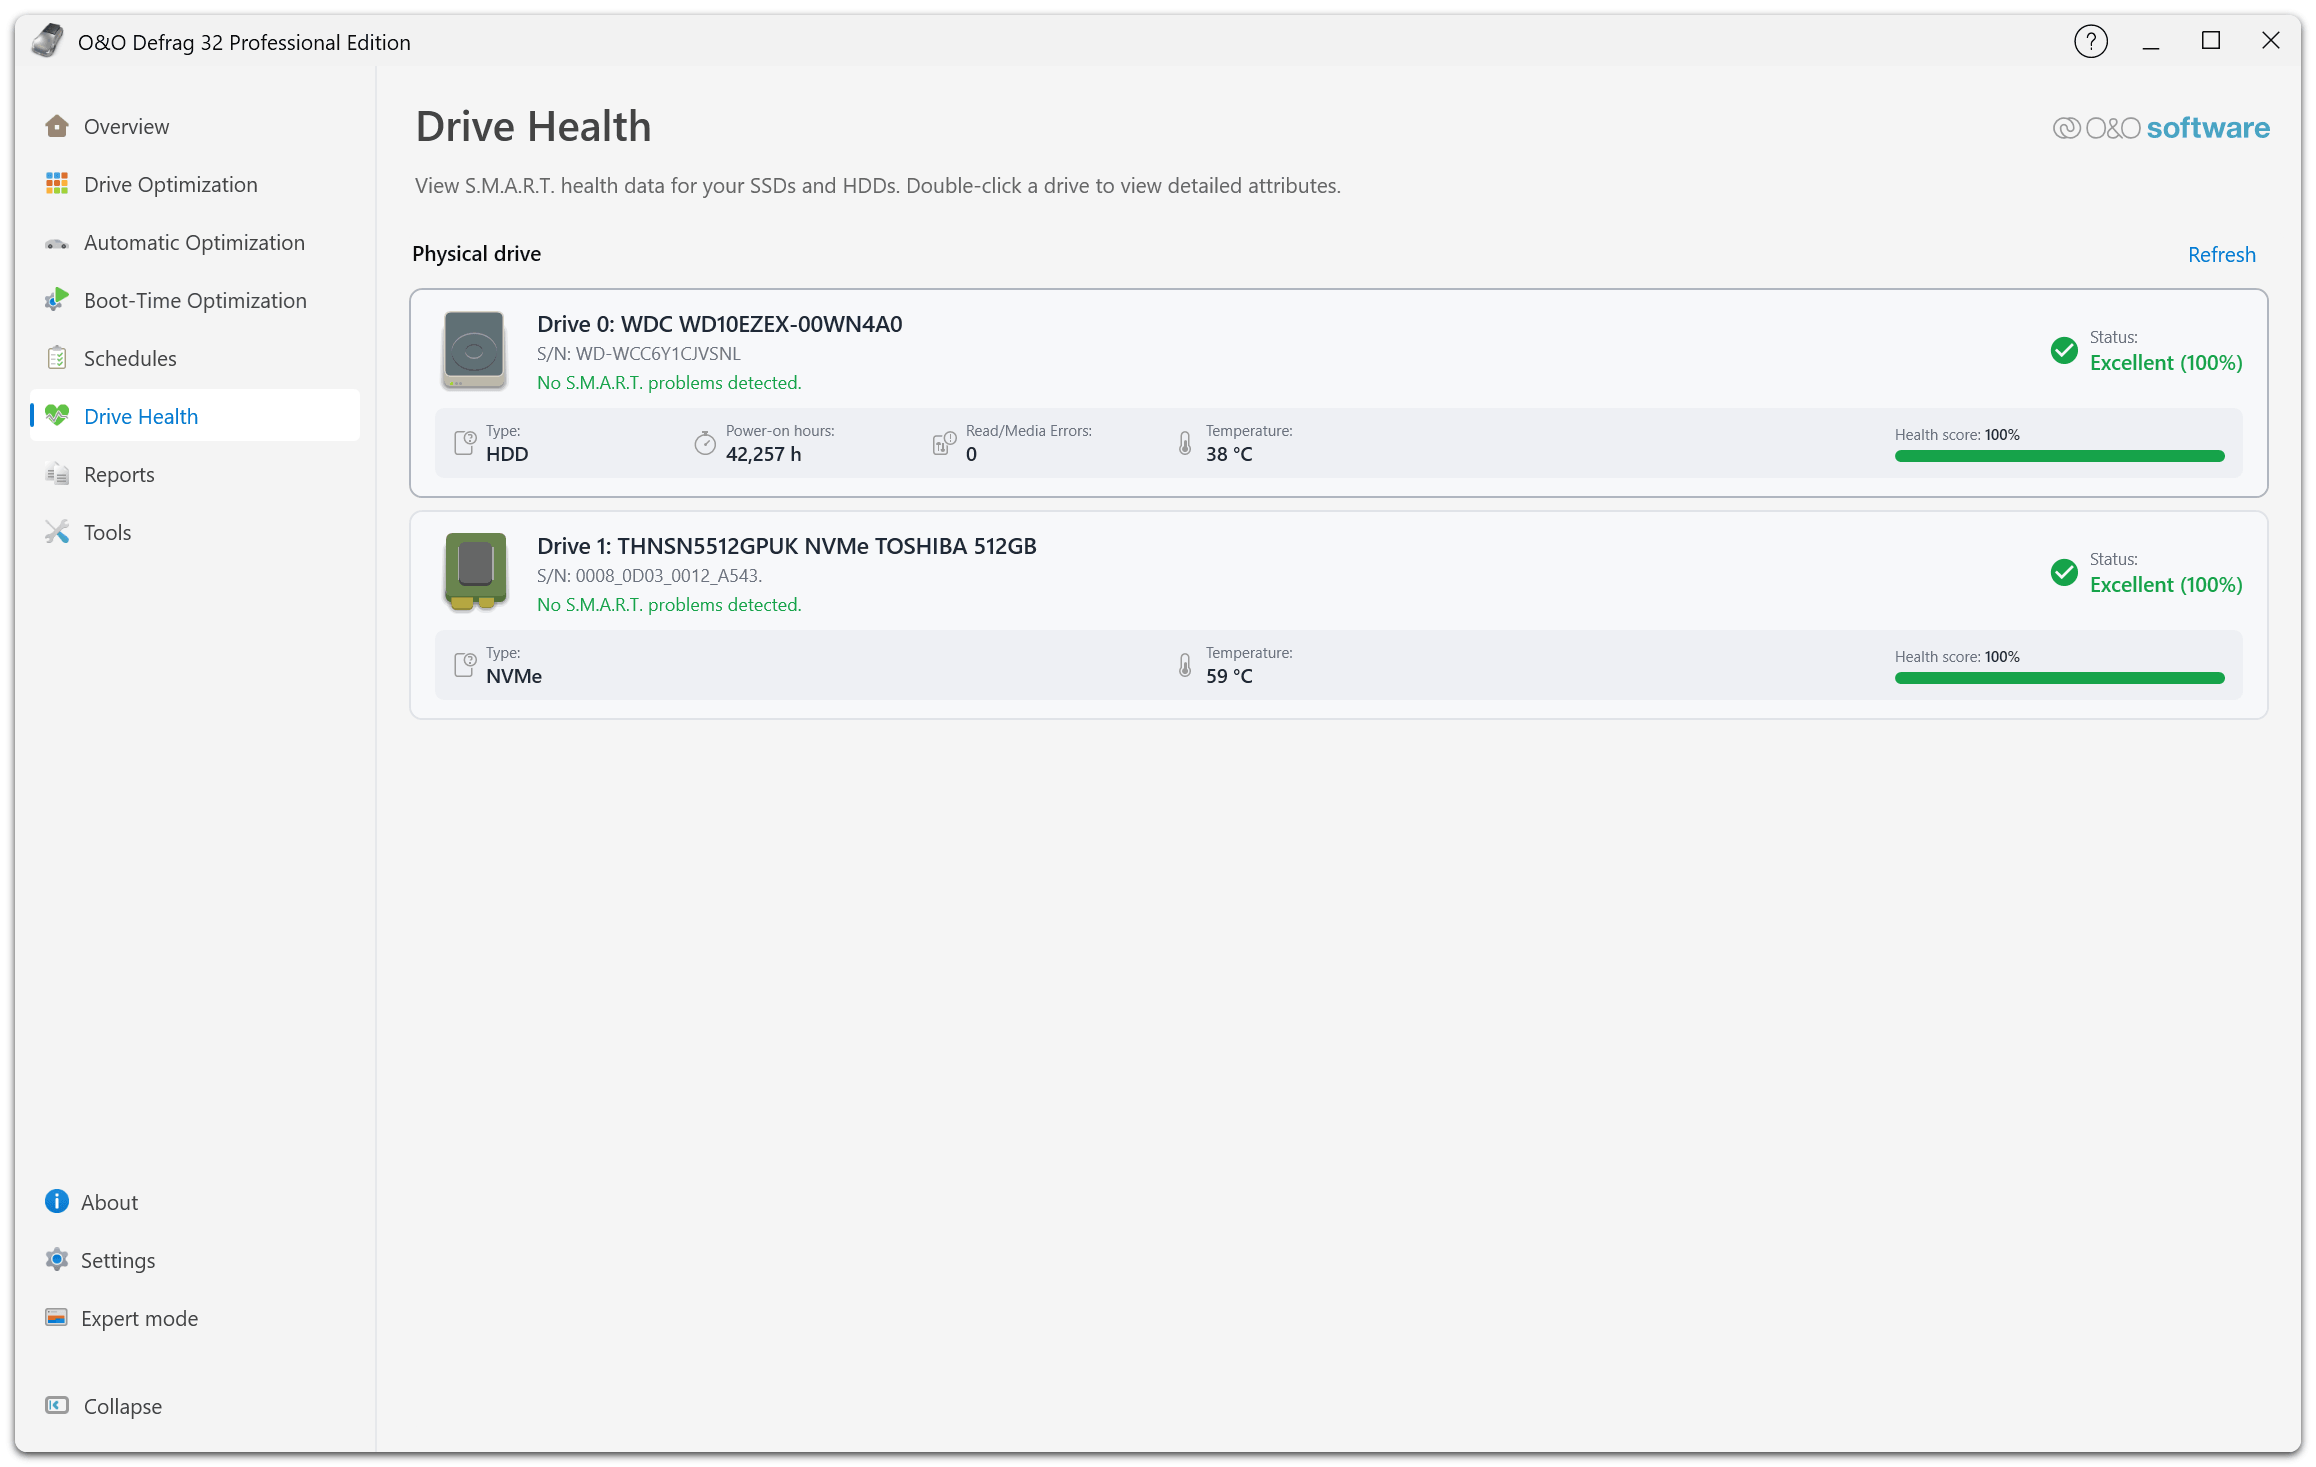Viewport: 2316px width, 1467px height.
Task: Minimize the O&O Defrag window
Action: tap(2151, 41)
